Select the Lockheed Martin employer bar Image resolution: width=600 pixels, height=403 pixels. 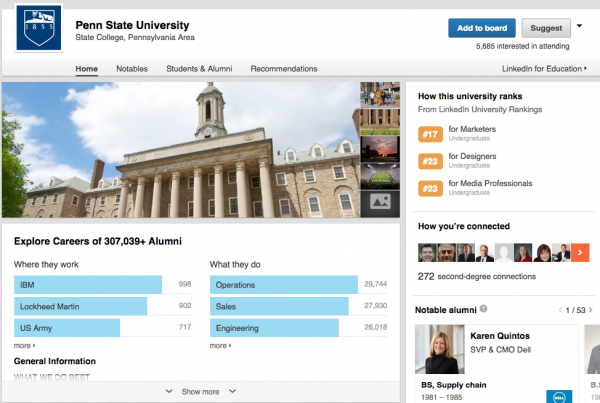coord(80,306)
